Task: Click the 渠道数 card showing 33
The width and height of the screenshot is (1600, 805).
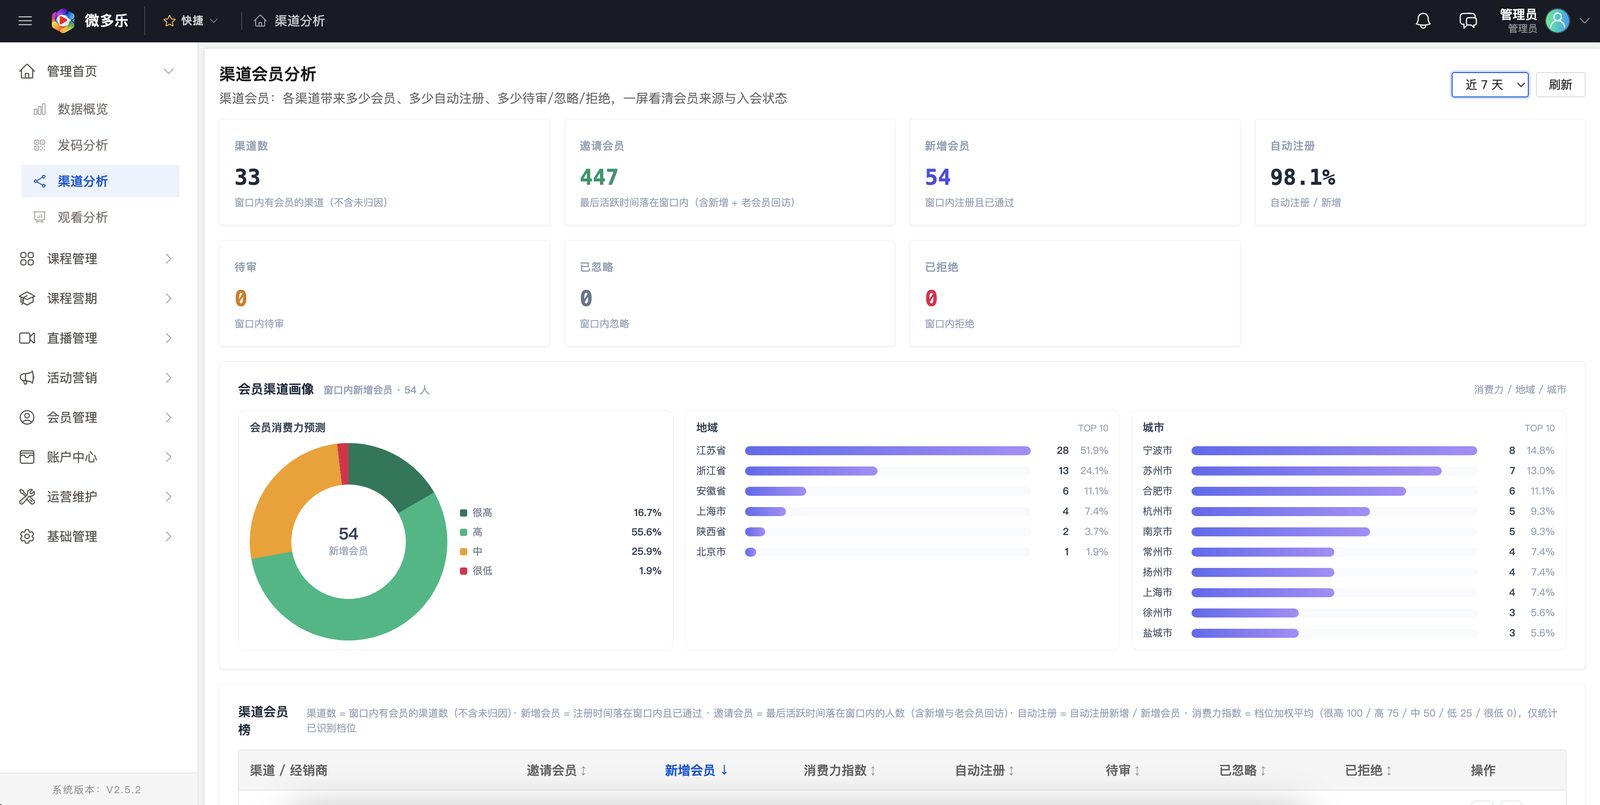Action: pos(385,173)
